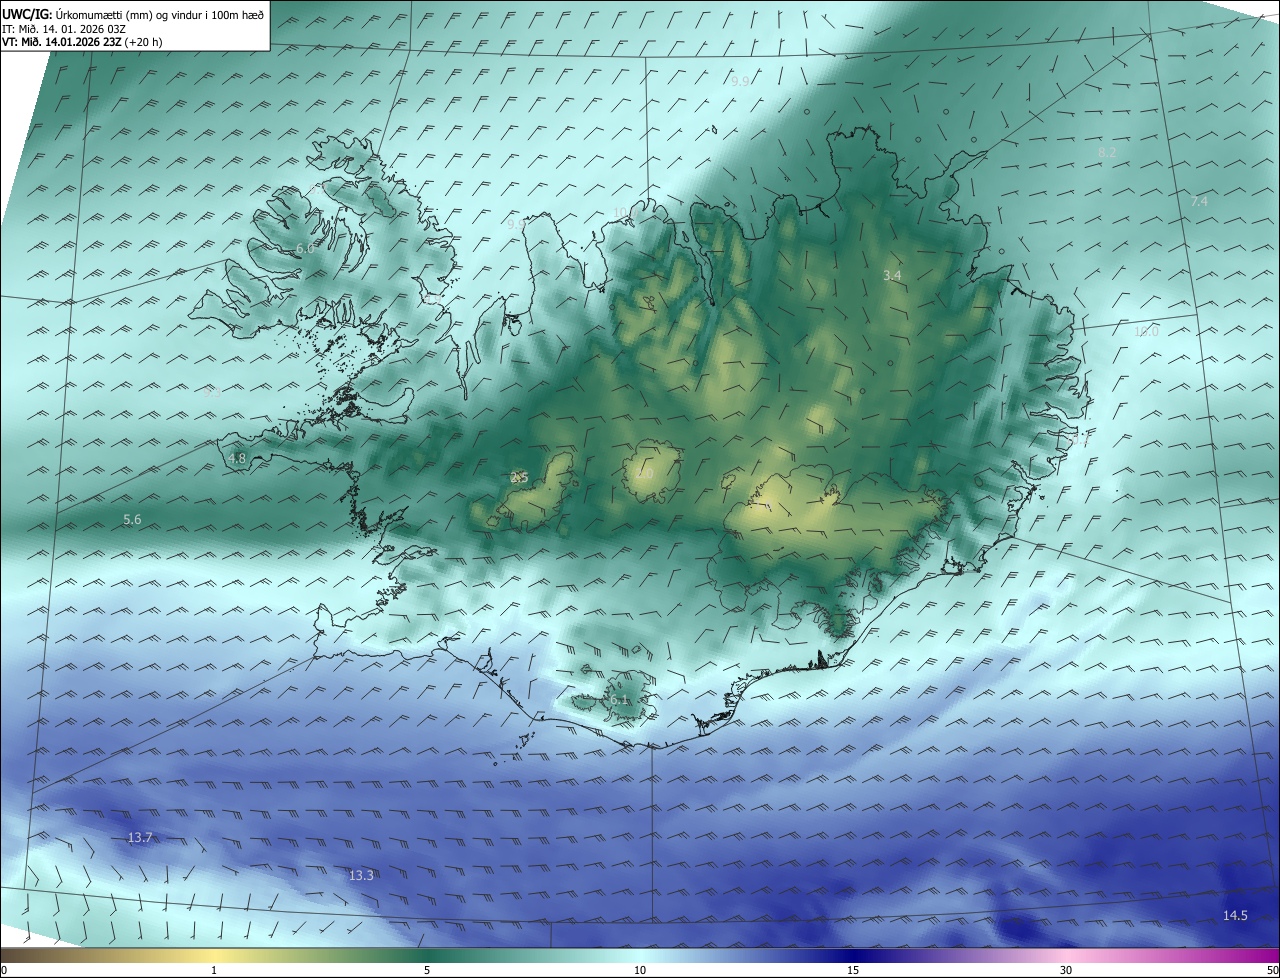Click the 6.1 value label in the south

click(x=619, y=700)
